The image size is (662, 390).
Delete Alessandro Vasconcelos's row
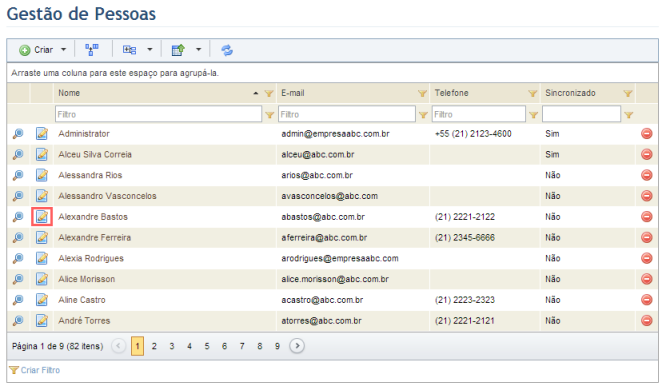tap(646, 196)
